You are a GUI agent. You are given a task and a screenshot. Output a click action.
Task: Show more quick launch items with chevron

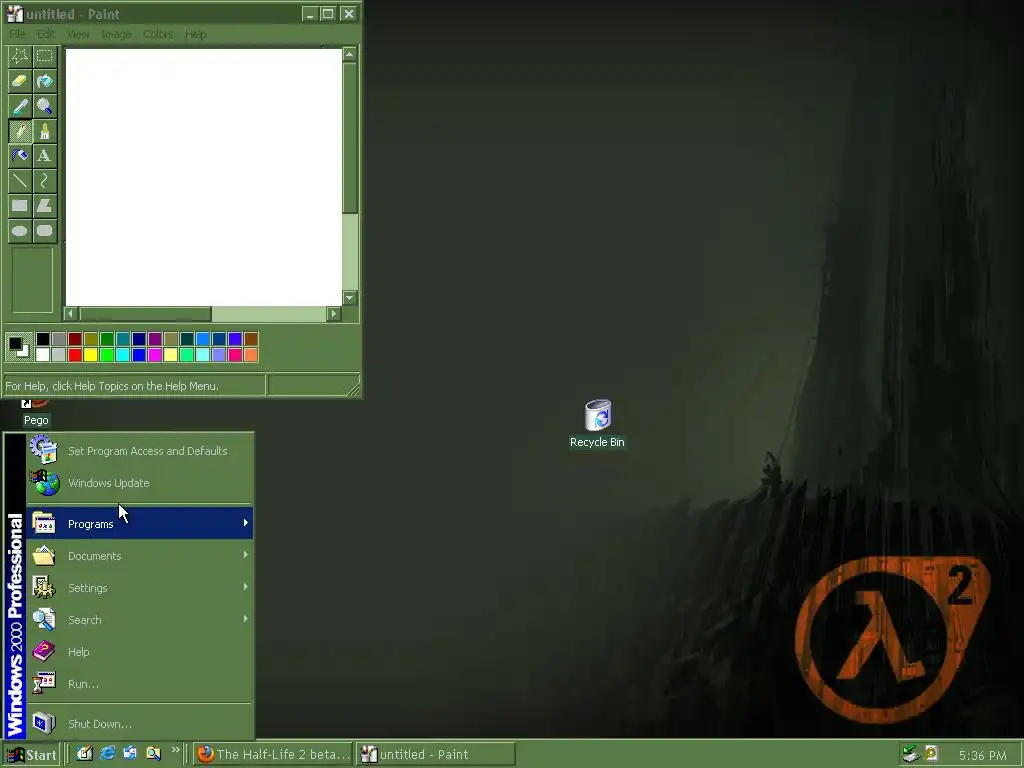[176, 750]
